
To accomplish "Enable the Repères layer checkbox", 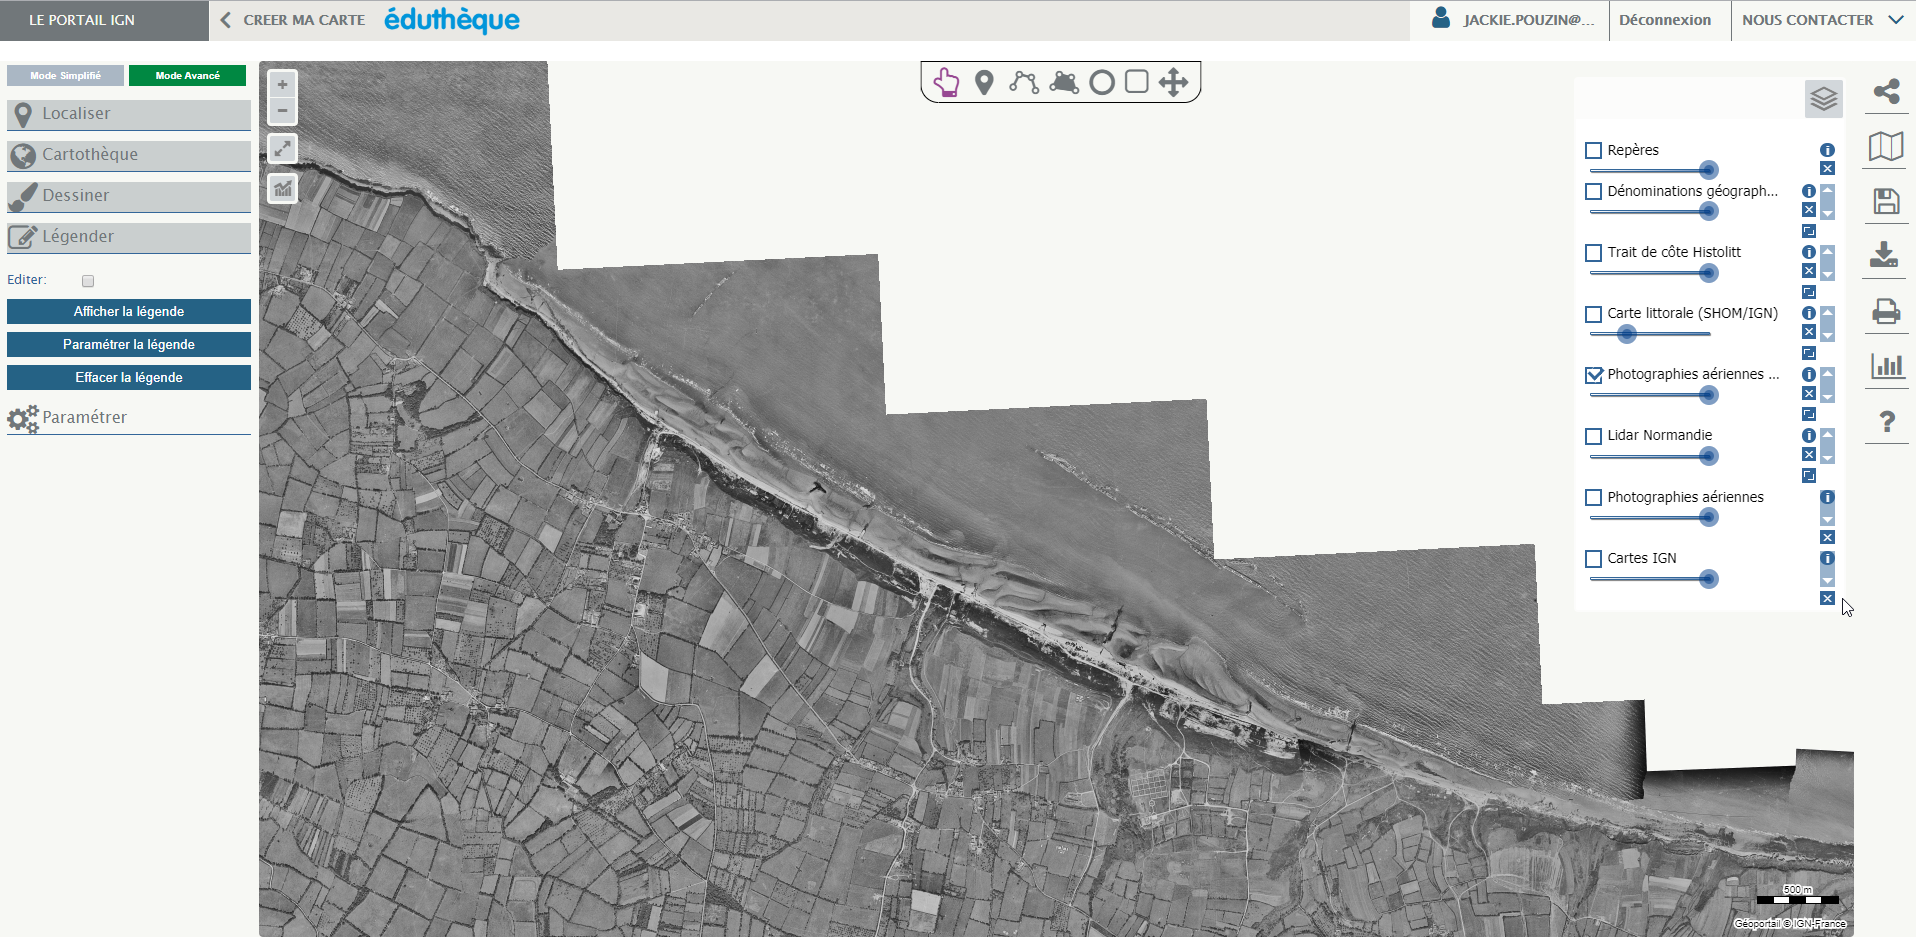I will 1594,151.
